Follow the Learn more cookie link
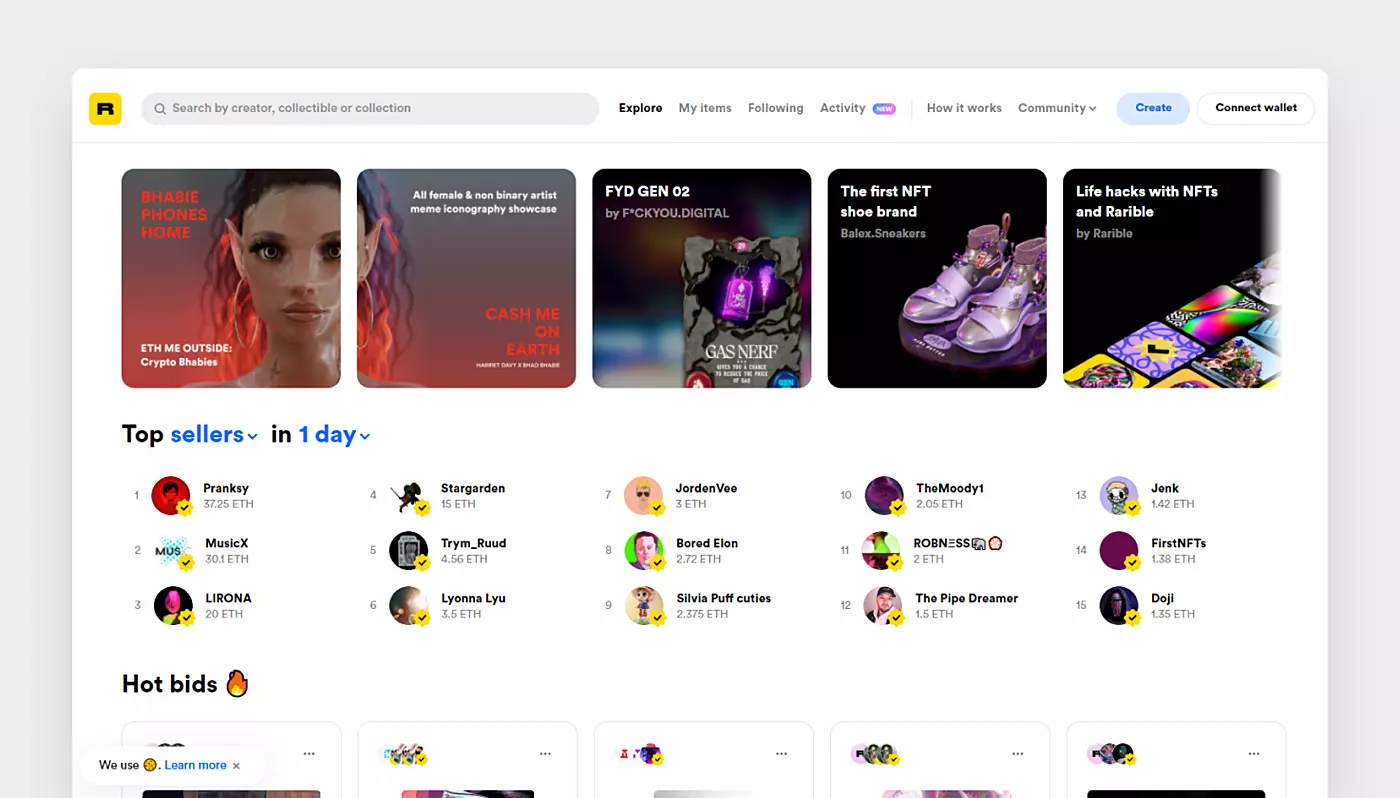This screenshot has width=1400, height=798. click(195, 765)
